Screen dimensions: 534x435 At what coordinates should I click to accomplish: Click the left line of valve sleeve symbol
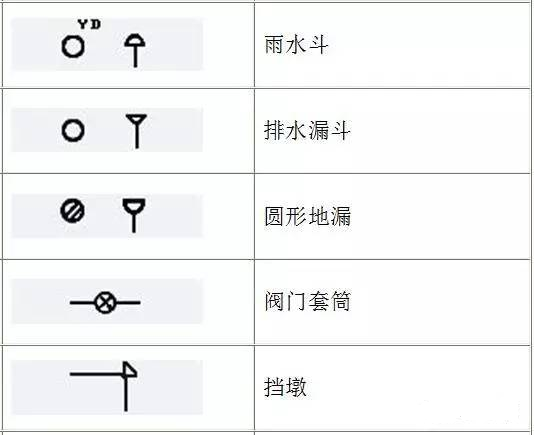click(82, 302)
